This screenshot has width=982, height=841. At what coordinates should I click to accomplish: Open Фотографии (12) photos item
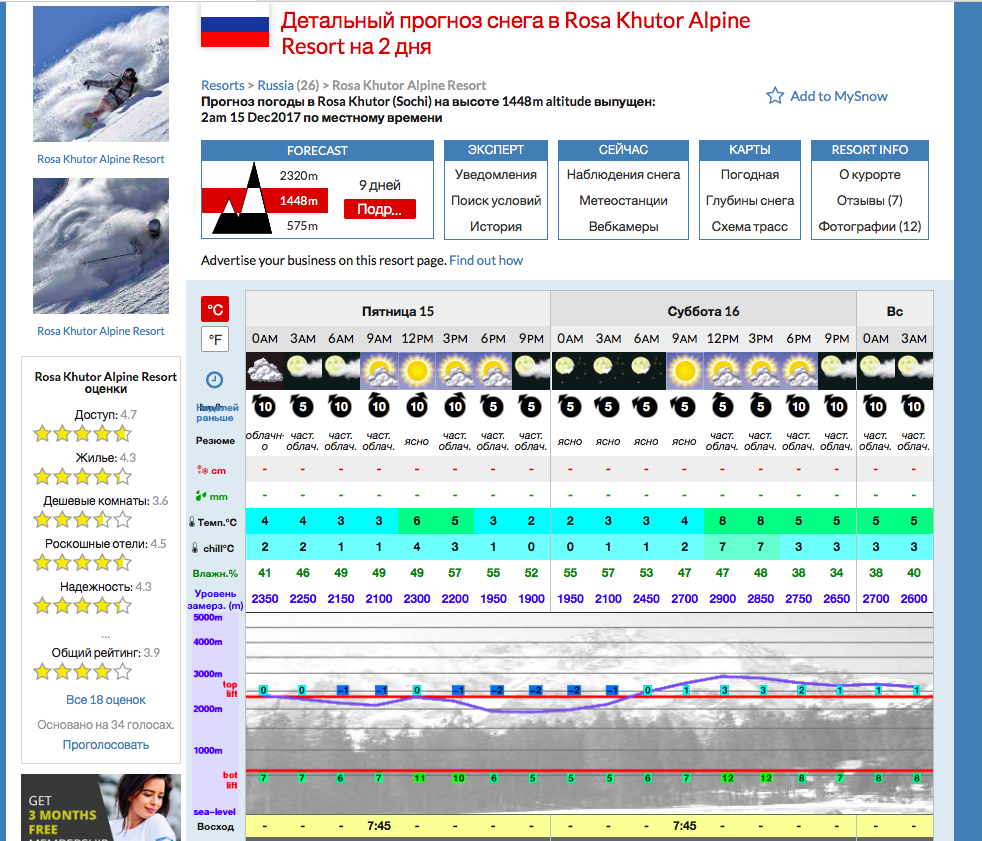pos(870,227)
